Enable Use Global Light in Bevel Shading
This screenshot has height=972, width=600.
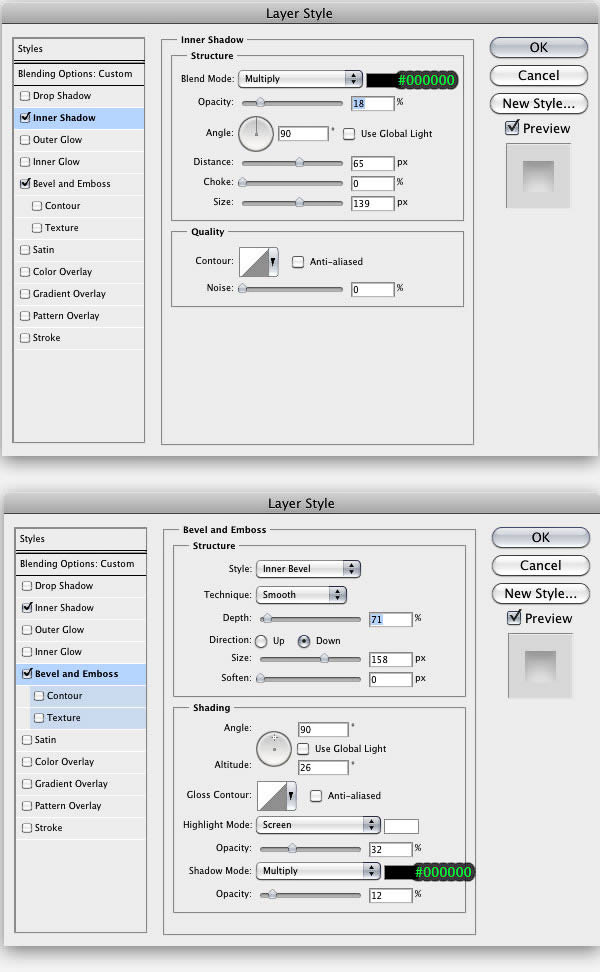point(303,749)
